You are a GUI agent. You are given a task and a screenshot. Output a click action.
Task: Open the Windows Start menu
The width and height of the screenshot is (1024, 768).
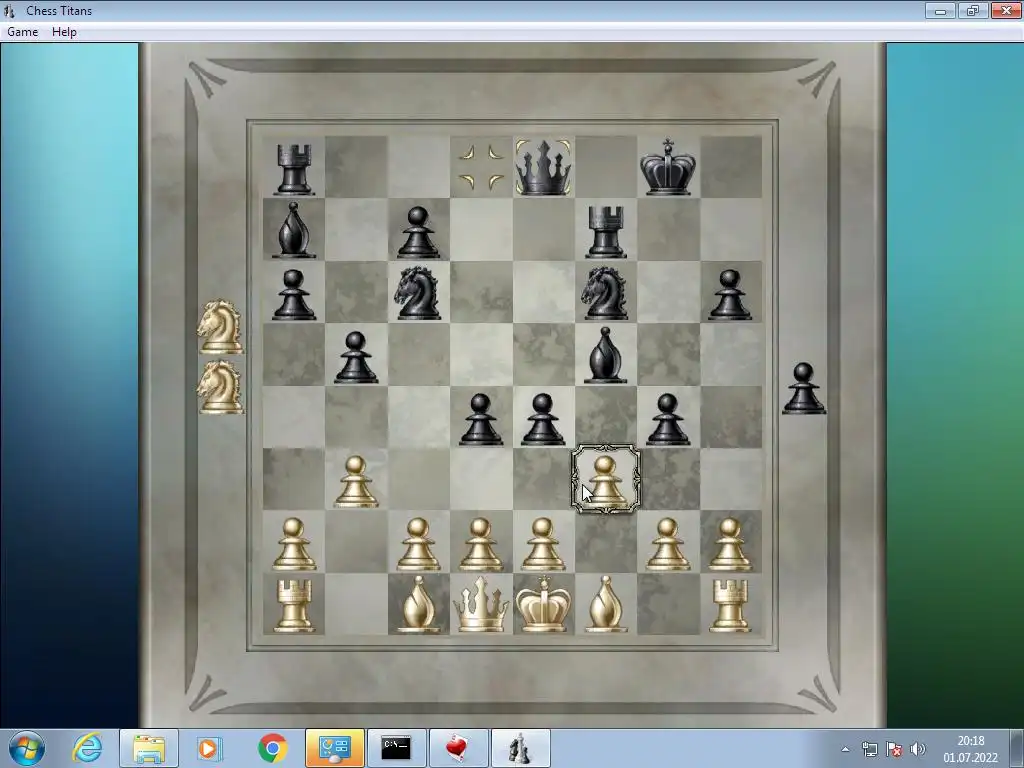(x=27, y=748)
